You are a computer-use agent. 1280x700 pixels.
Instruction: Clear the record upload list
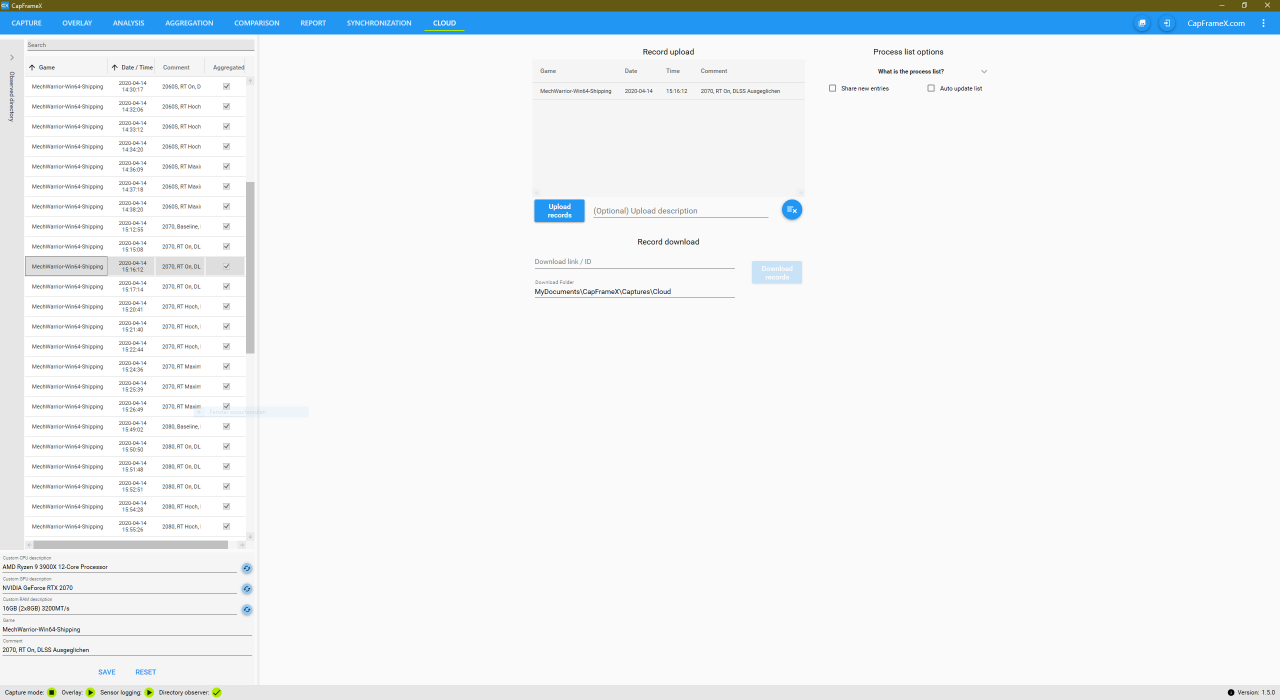[x=792, y=210]
